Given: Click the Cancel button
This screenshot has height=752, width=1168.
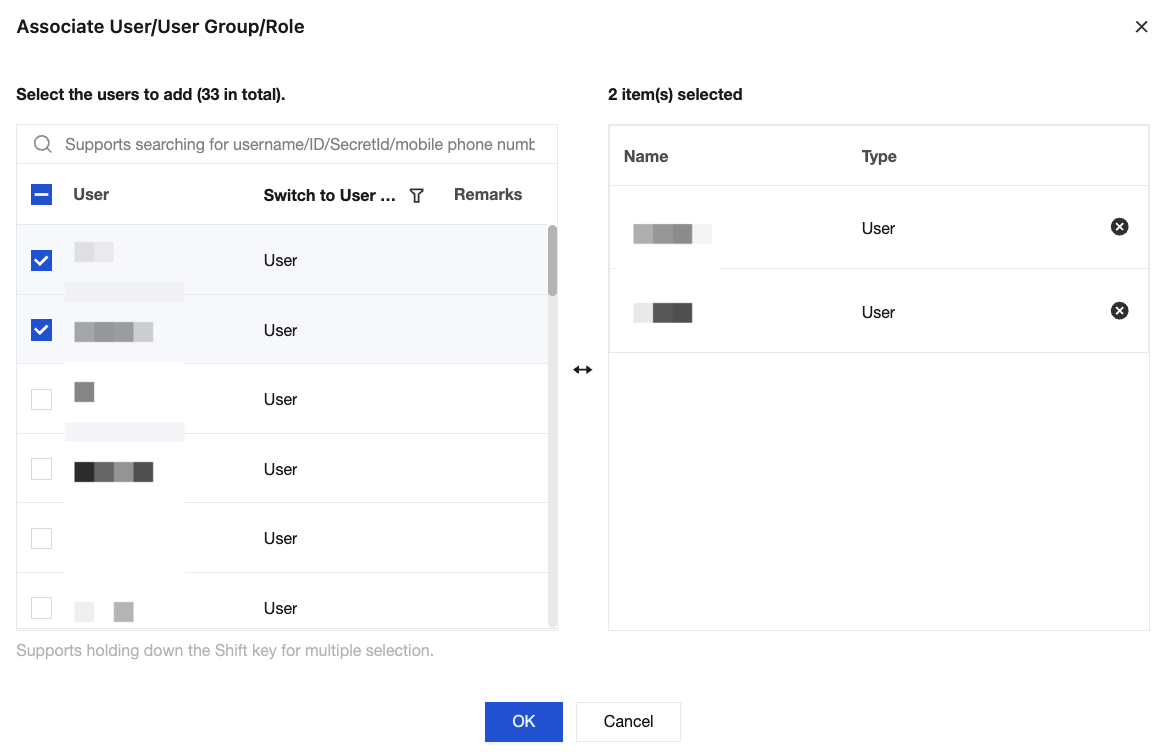Looking at the screenshot, I should point(628,721).
